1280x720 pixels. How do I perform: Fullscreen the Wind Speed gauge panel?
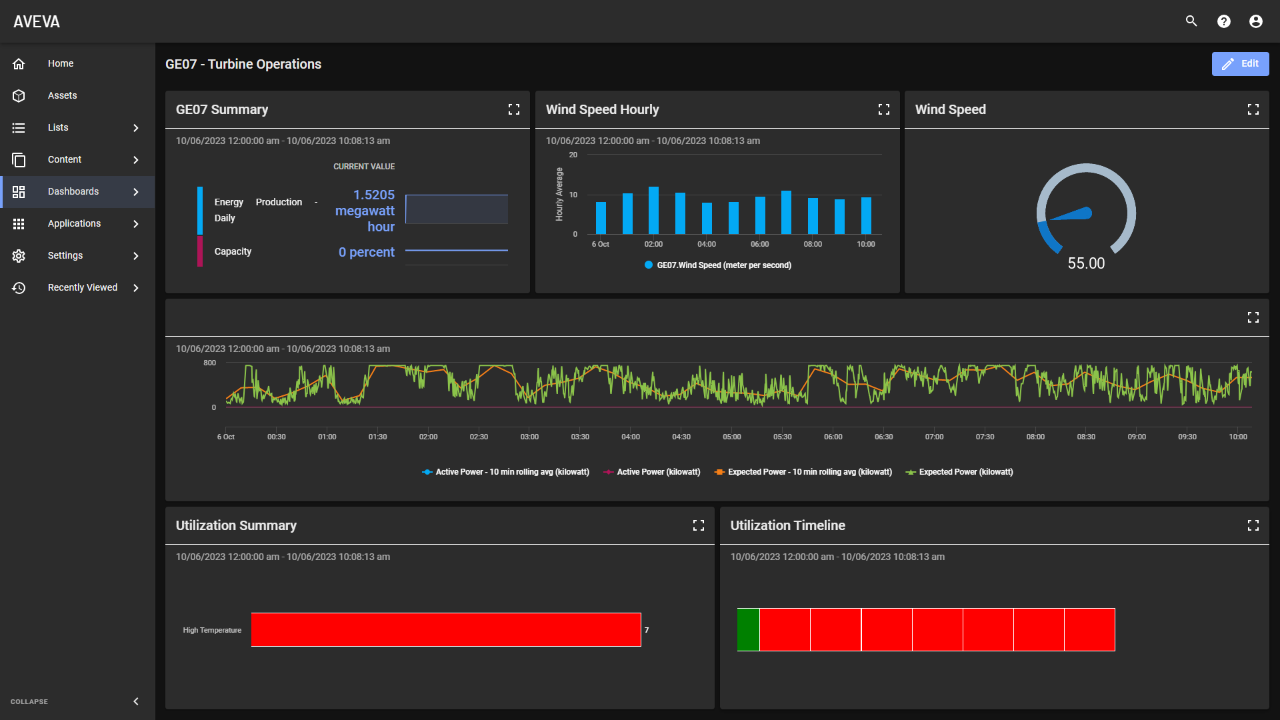pyautogui.click(x=1253, y=110)
